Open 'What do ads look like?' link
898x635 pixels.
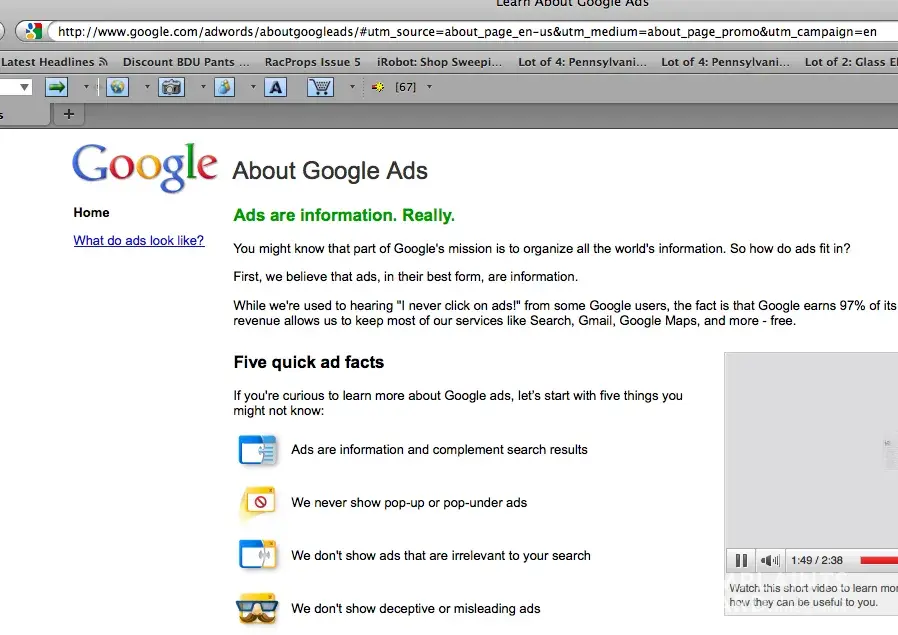[x=139, y=240]
